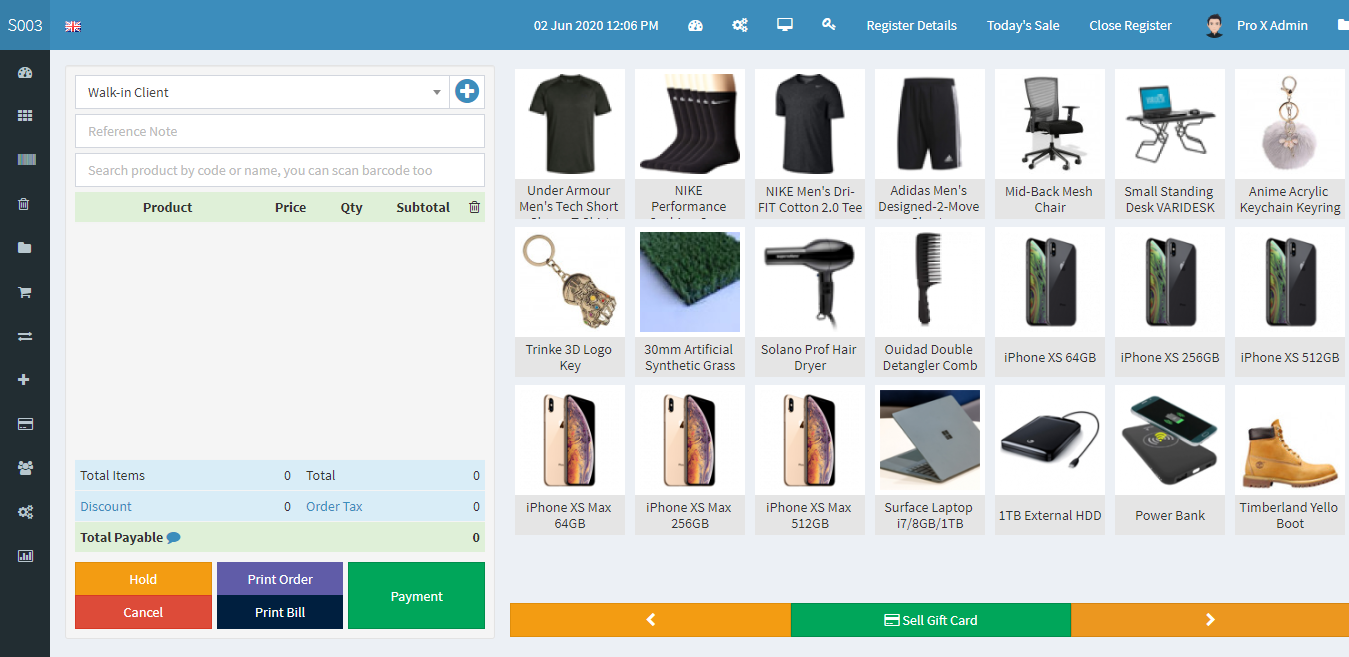Click the plus icon in the left sidebar
The width and height of the screenshot is (1349, 657).
(25, 380)
